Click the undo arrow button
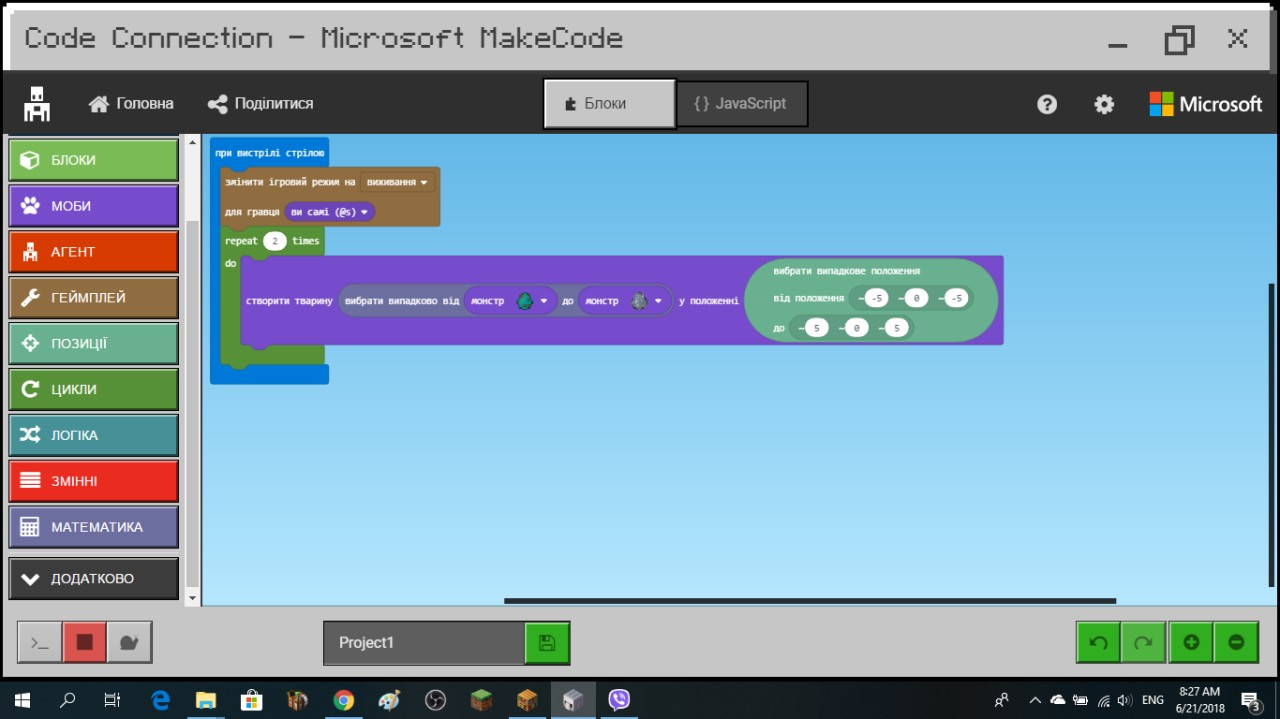This screenshot has width=1280, height=719. [1098, 642]
